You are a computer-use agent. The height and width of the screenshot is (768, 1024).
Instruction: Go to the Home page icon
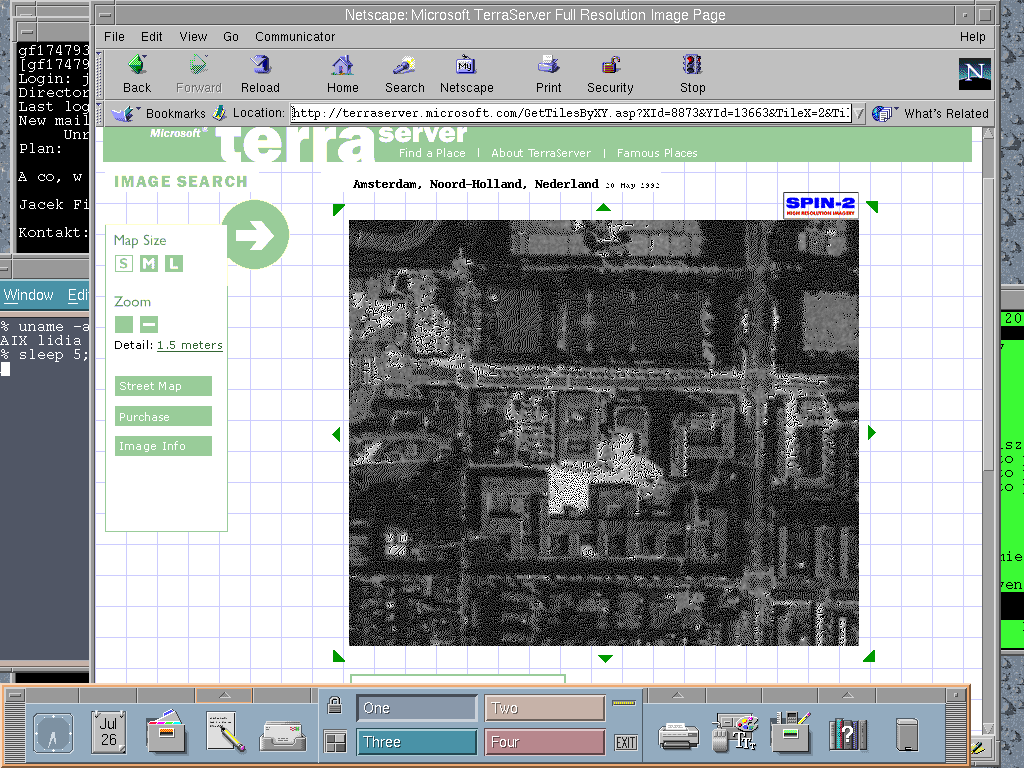coord(342,74)
